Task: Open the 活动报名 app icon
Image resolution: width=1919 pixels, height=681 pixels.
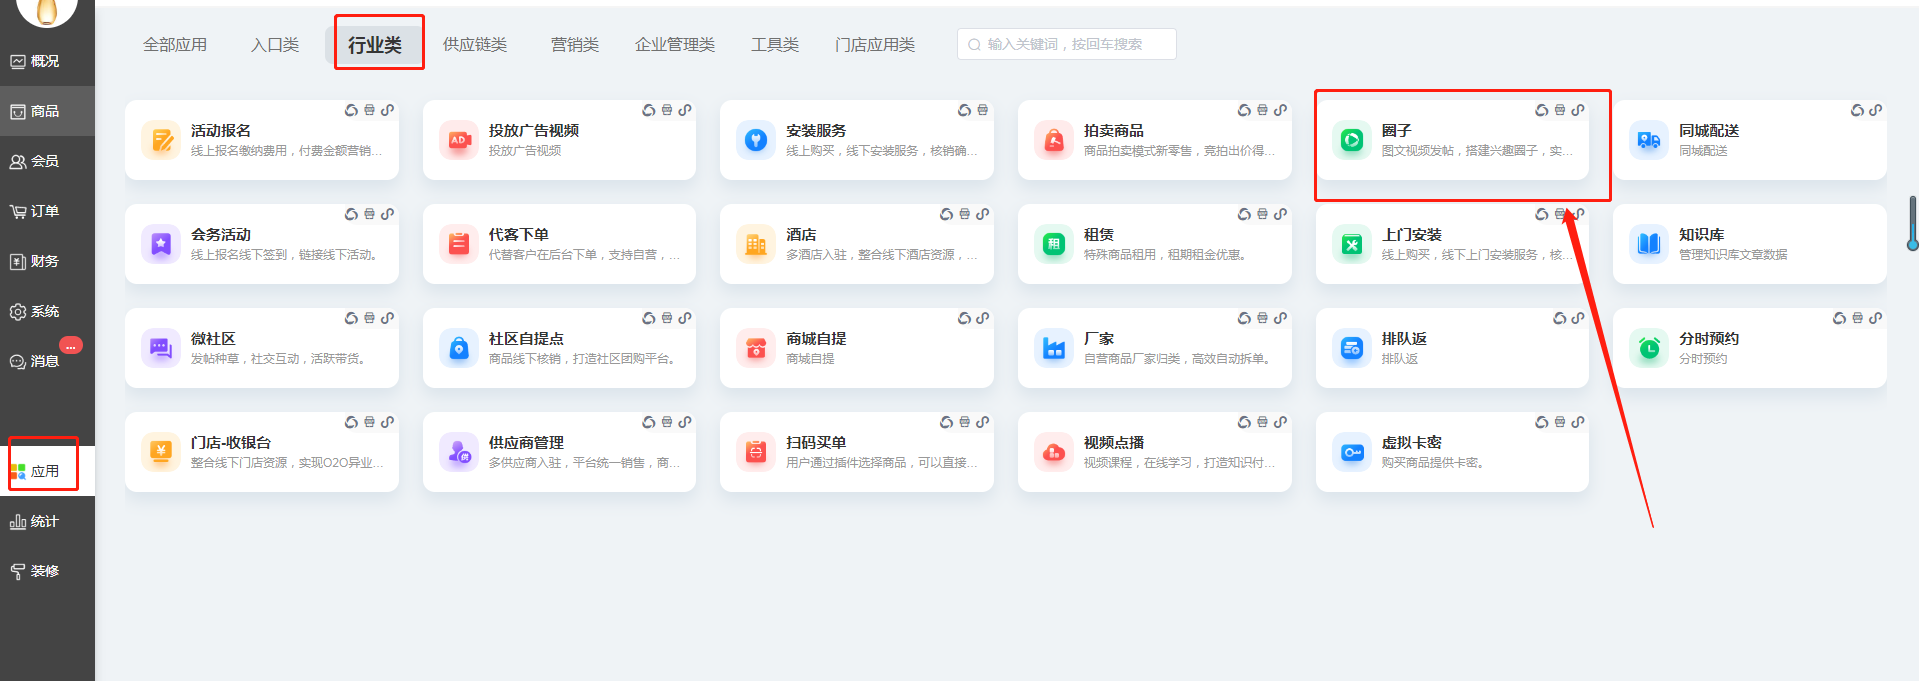Action: (161, 140)
